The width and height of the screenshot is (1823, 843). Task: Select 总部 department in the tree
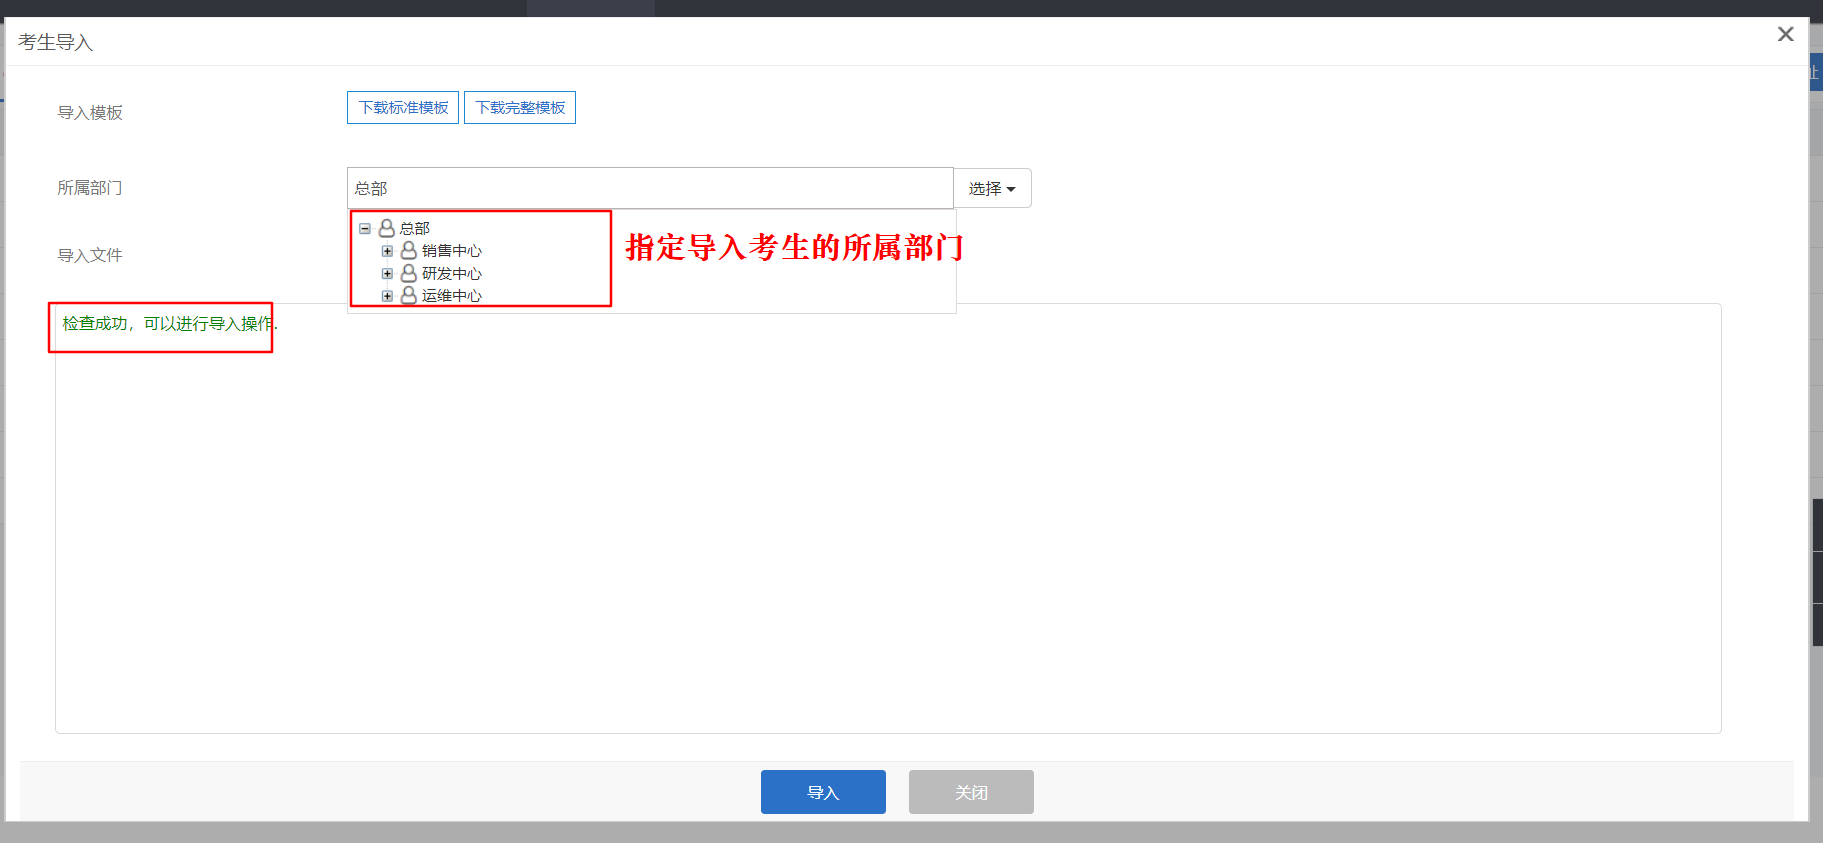[415, 229]
